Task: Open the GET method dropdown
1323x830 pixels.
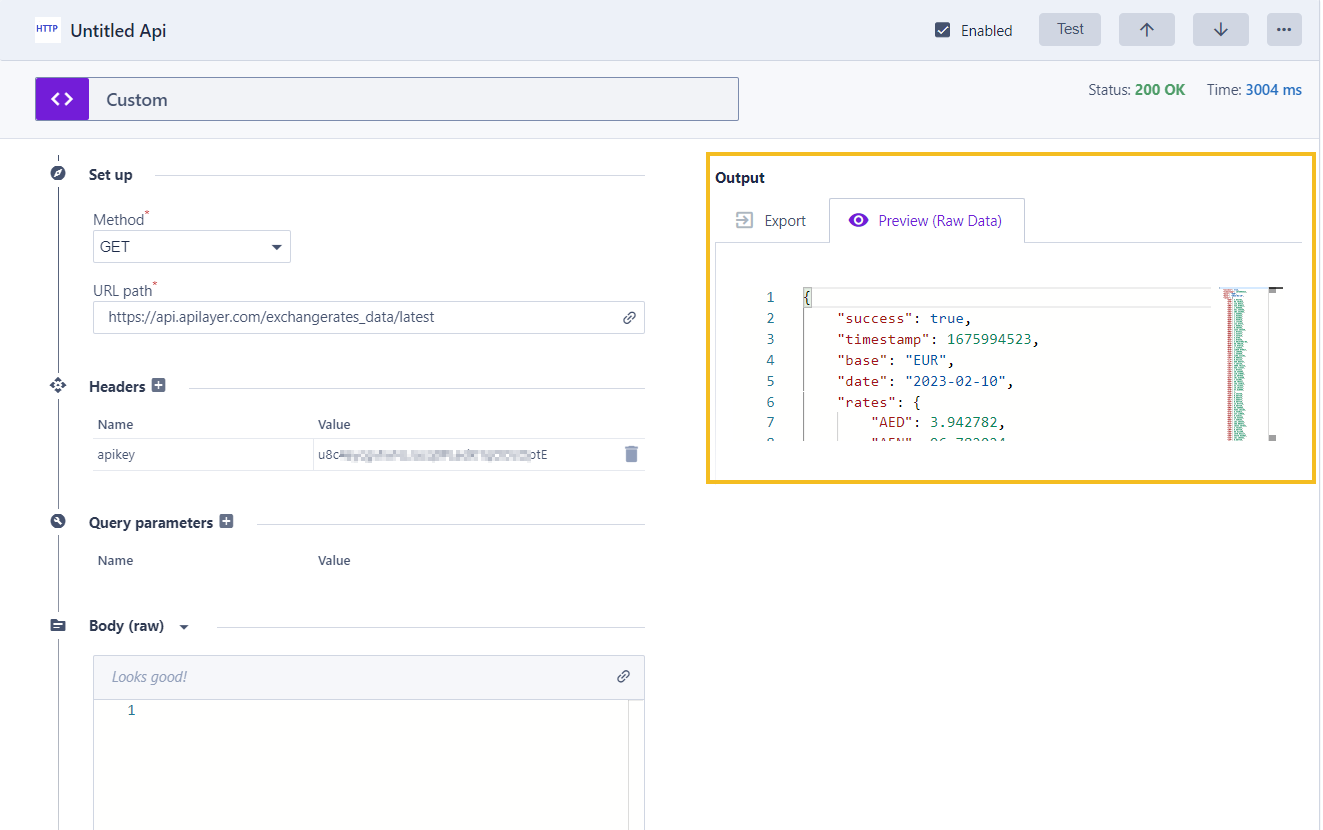Action: tap(191, 247)
